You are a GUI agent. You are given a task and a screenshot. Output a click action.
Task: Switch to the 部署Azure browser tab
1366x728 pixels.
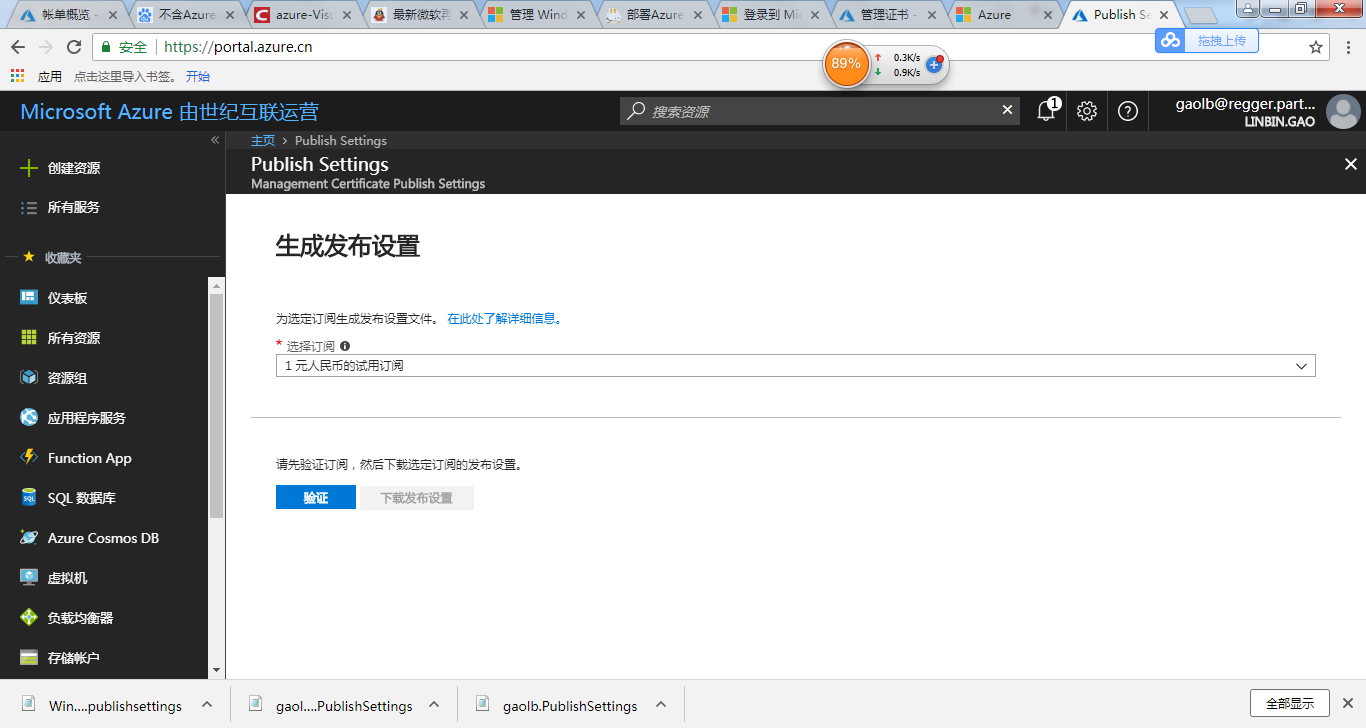tap(655, 15)
